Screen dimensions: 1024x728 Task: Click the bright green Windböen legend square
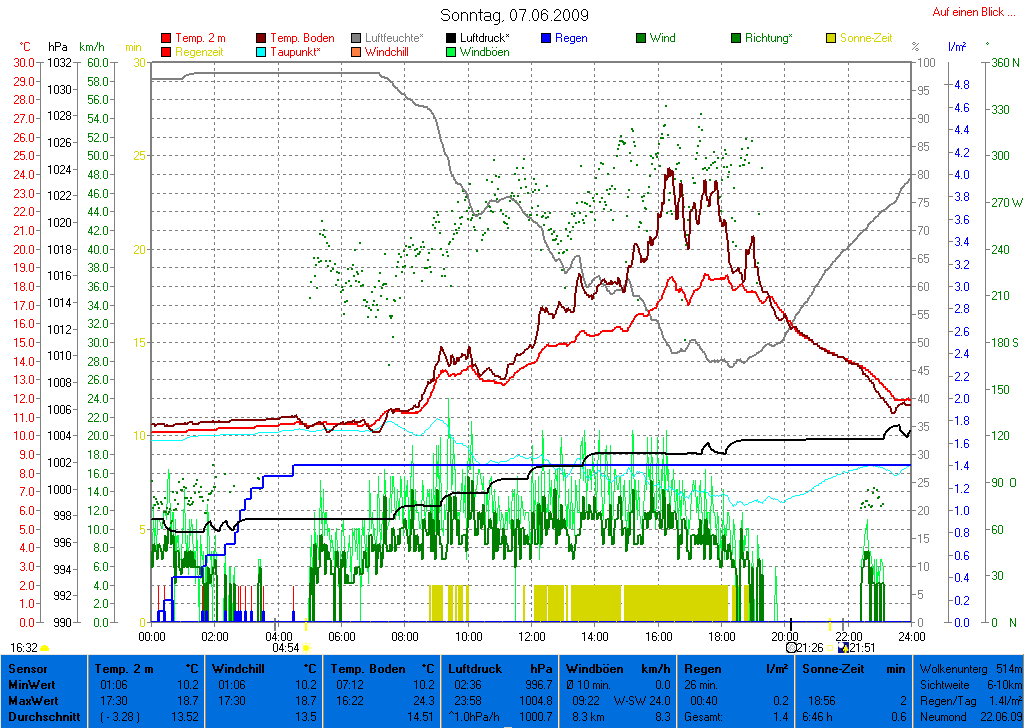point(452,51)
